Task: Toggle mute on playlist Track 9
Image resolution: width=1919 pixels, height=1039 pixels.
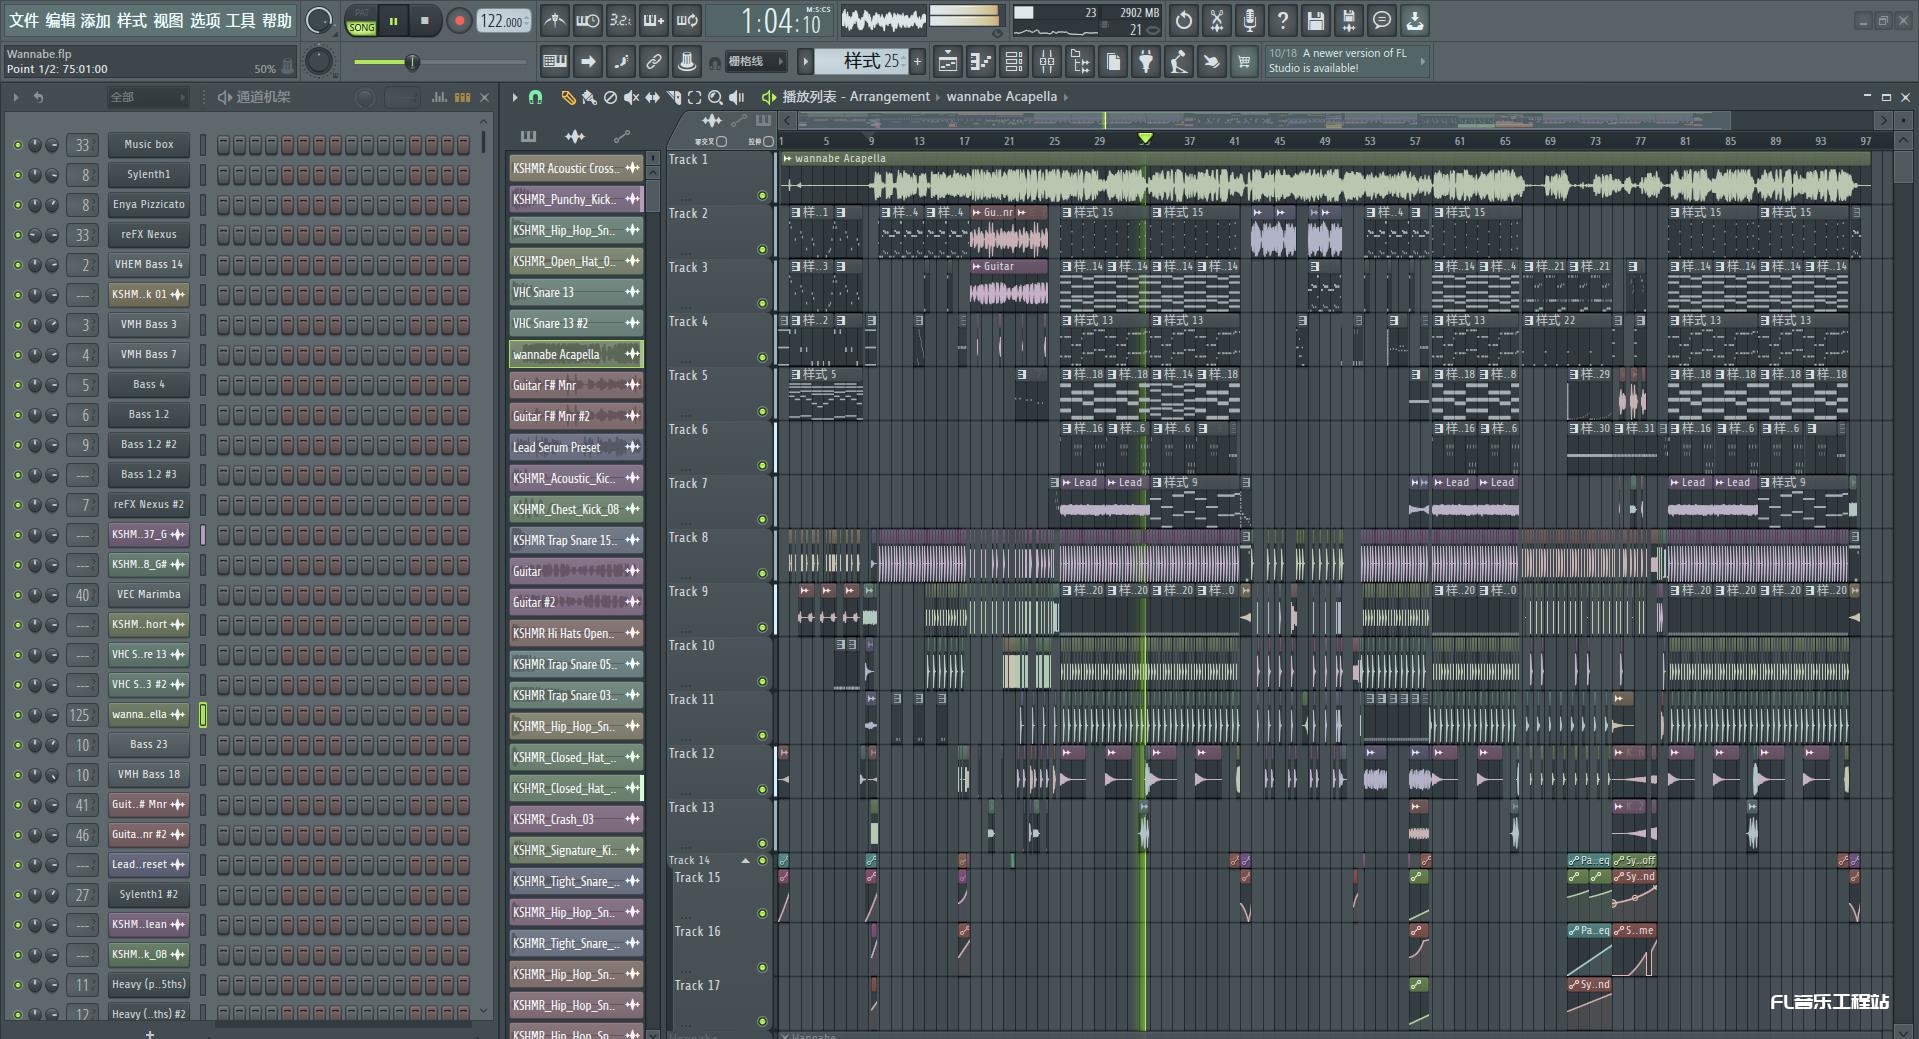Action: 763,627
